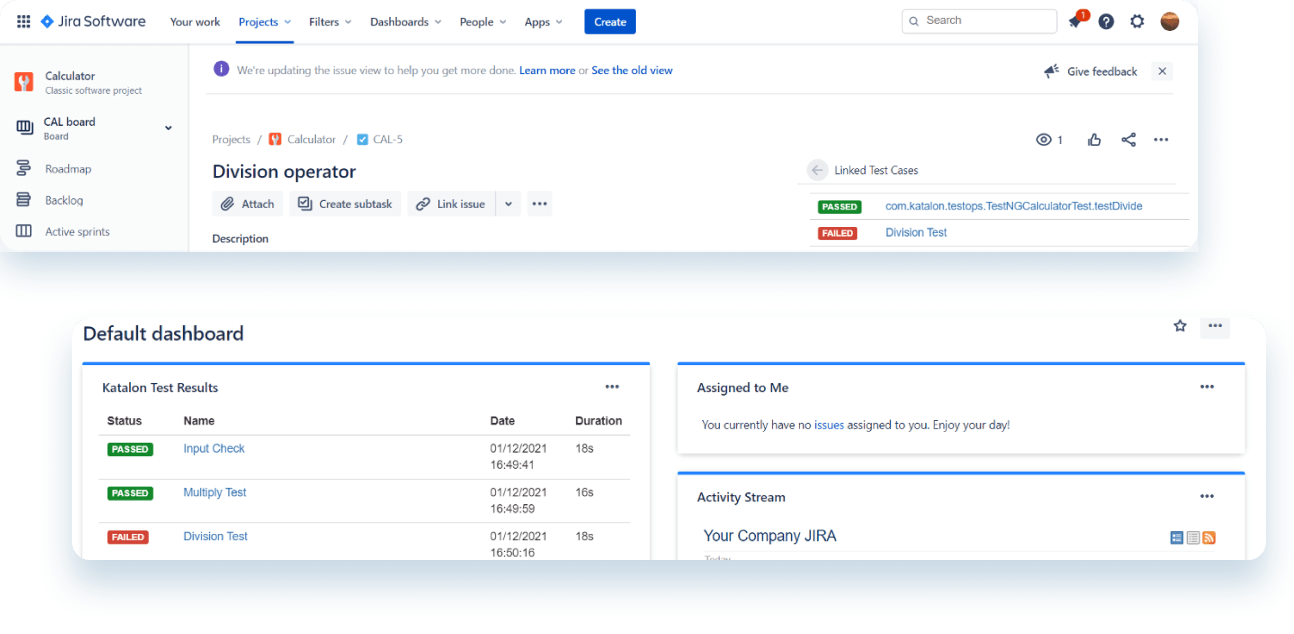Open the megaphone Give feedback button

pos(1091,71)
